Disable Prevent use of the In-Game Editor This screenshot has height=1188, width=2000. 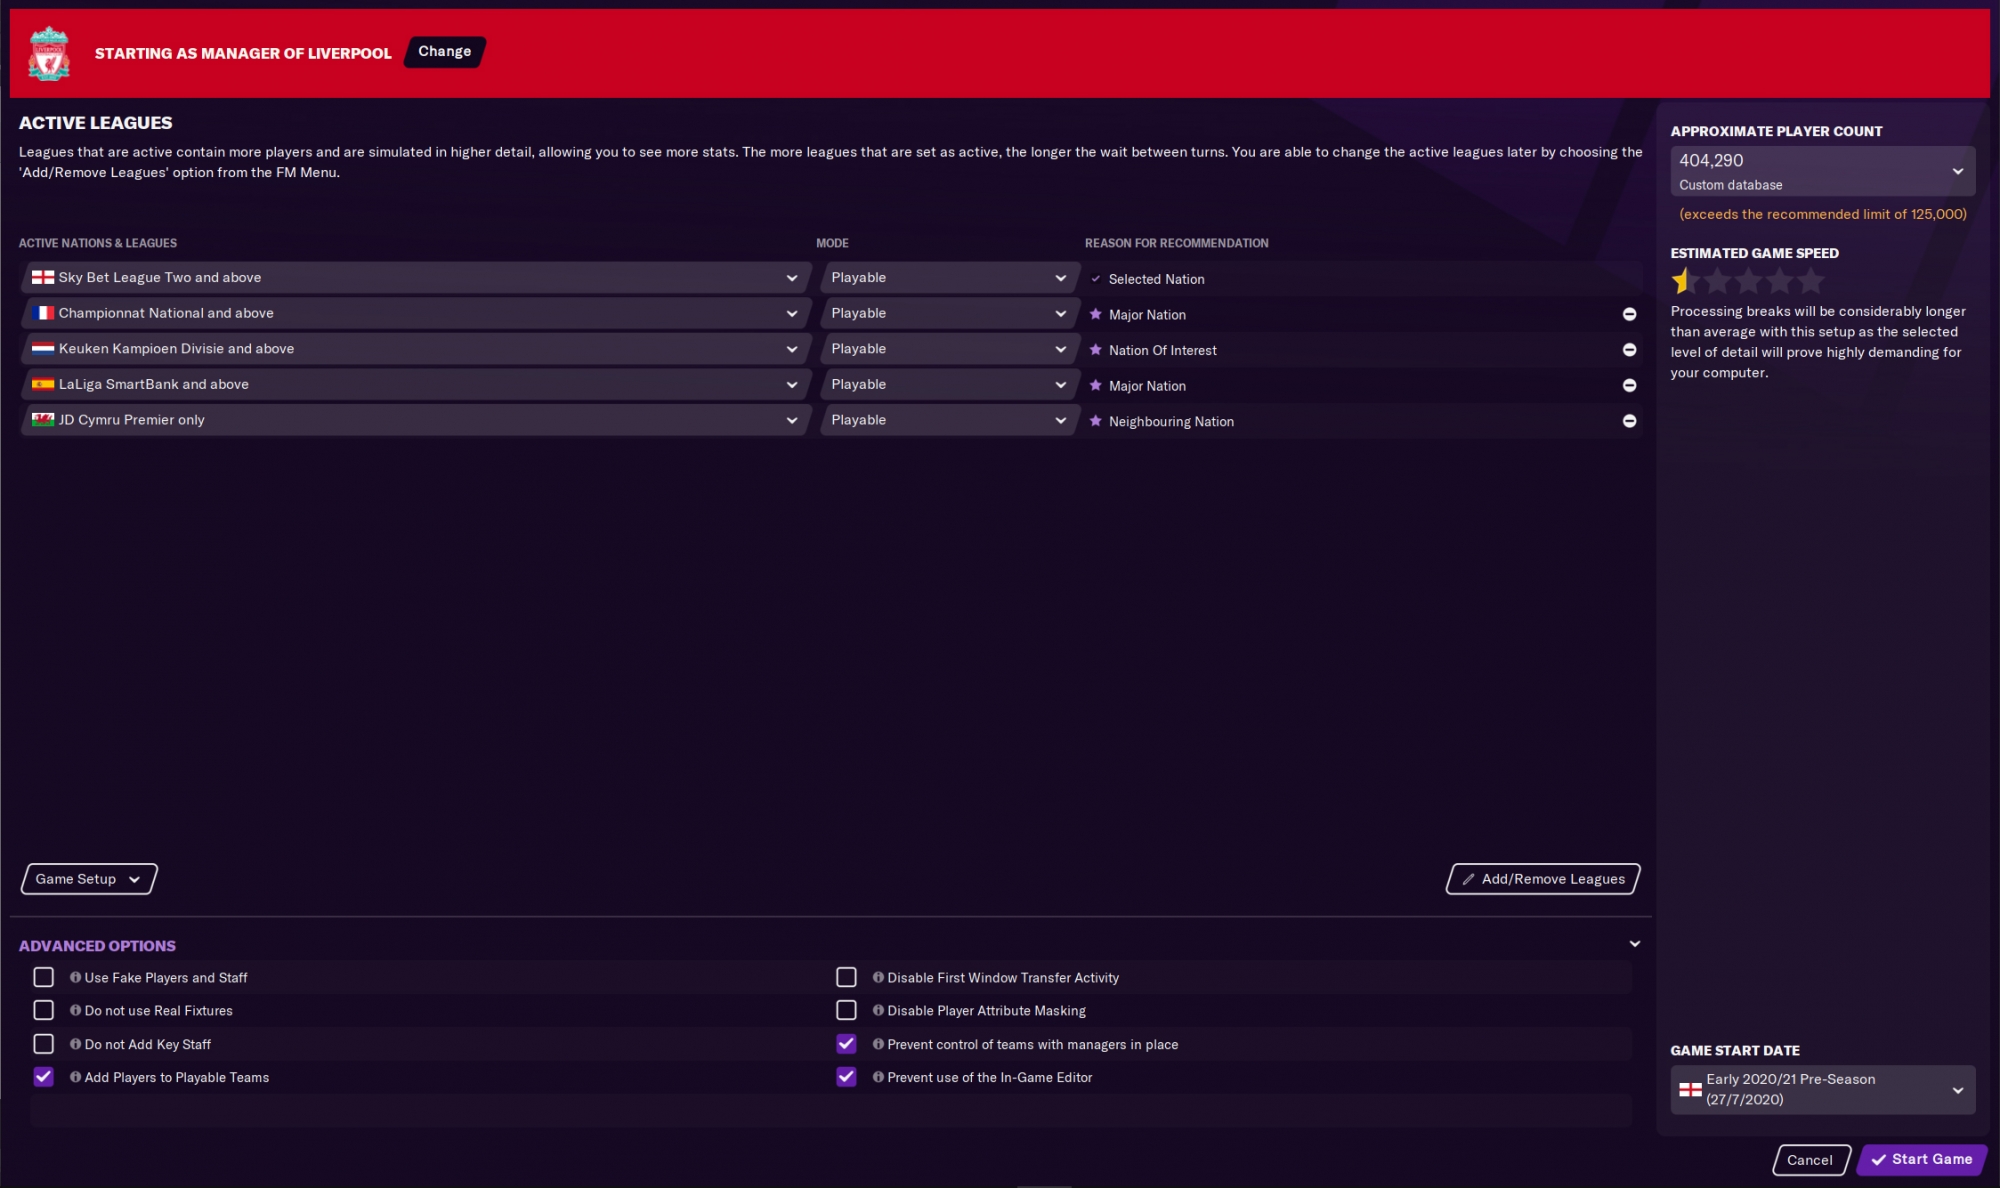point(846,1076)
